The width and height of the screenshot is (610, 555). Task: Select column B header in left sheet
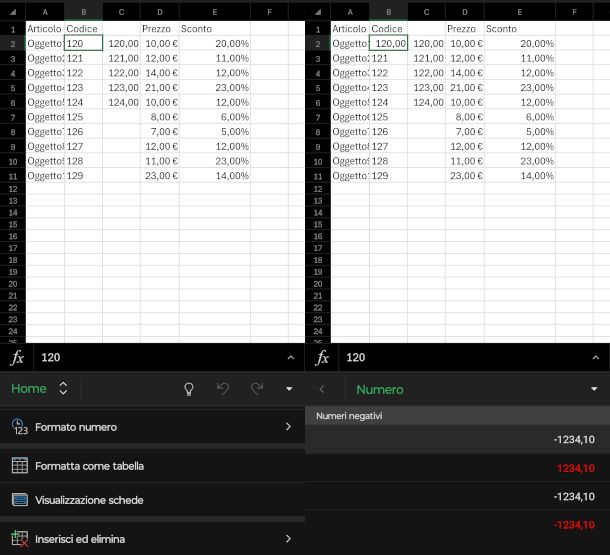pyautogui.click(x=84, y=12)
